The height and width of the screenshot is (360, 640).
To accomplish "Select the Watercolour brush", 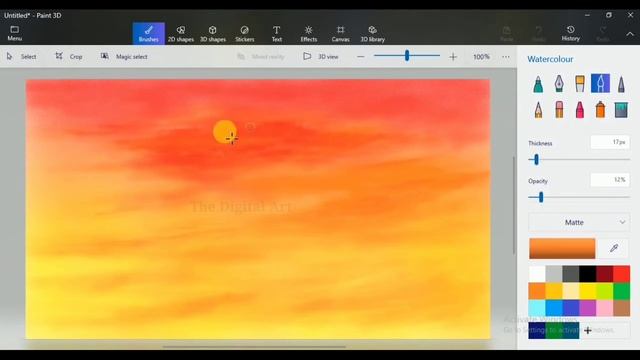I will point(600,83).
